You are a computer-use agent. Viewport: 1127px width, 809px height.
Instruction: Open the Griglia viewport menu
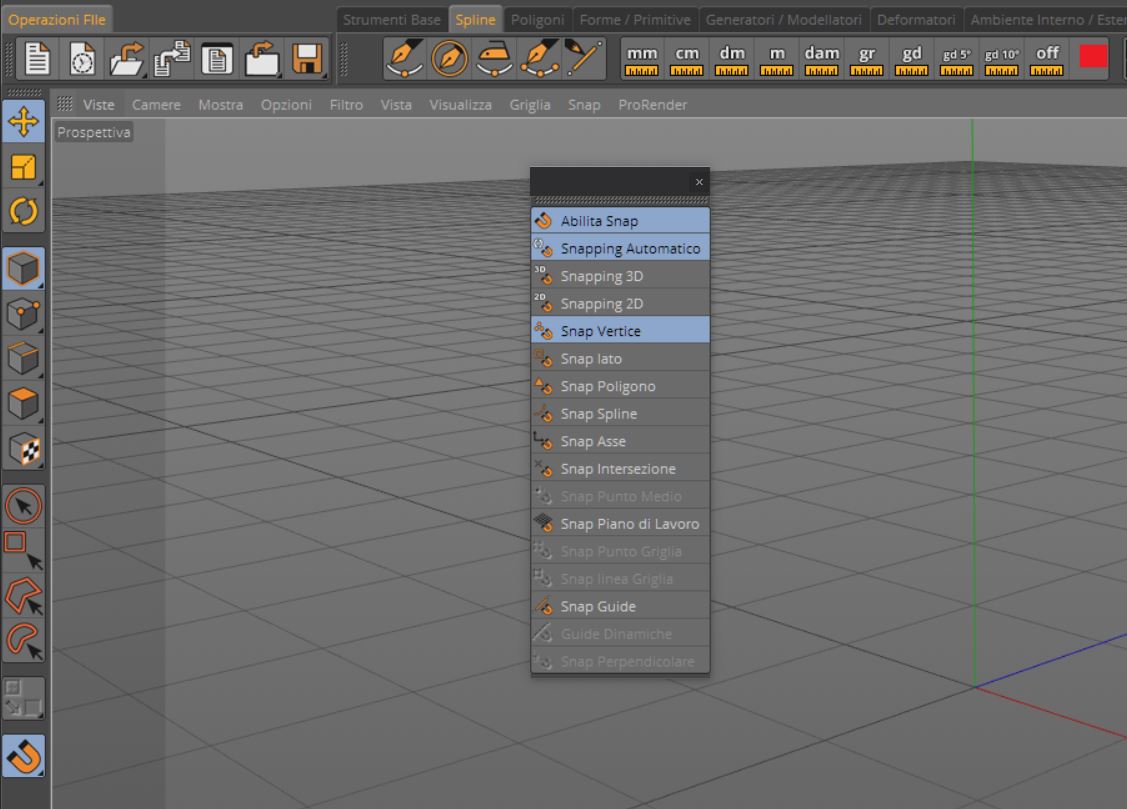(530, 105)
